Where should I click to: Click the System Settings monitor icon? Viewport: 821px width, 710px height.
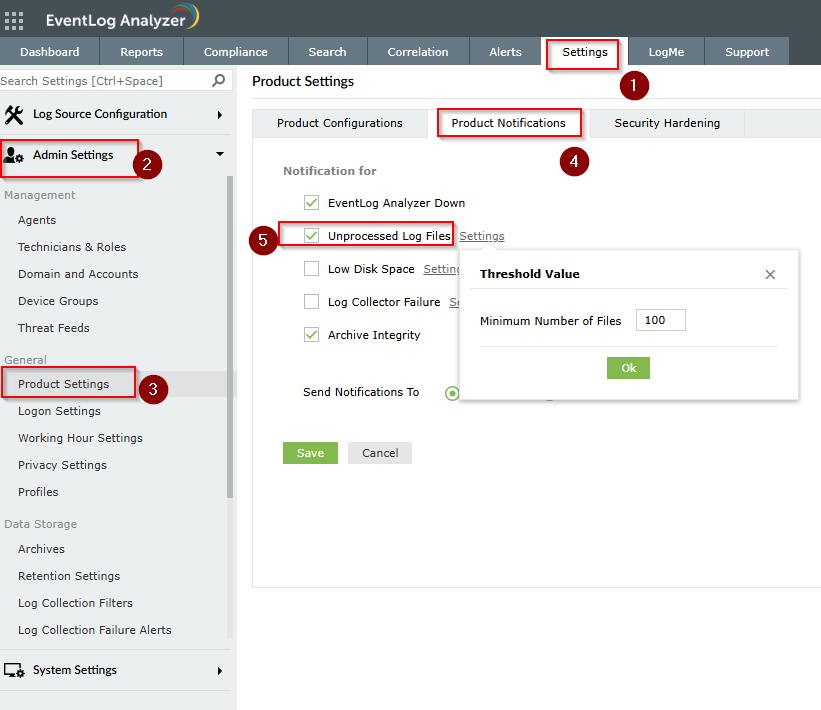click(14, 670)
